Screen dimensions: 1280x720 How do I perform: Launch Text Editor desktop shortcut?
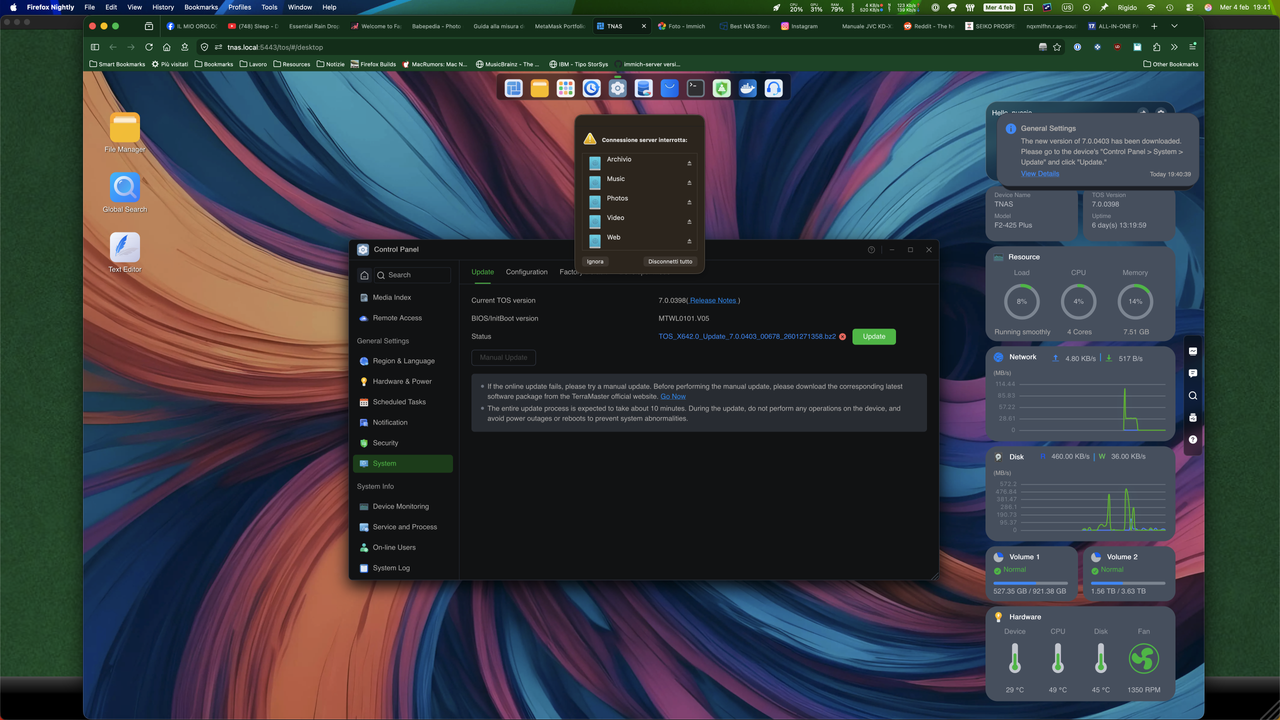(125, 253)
